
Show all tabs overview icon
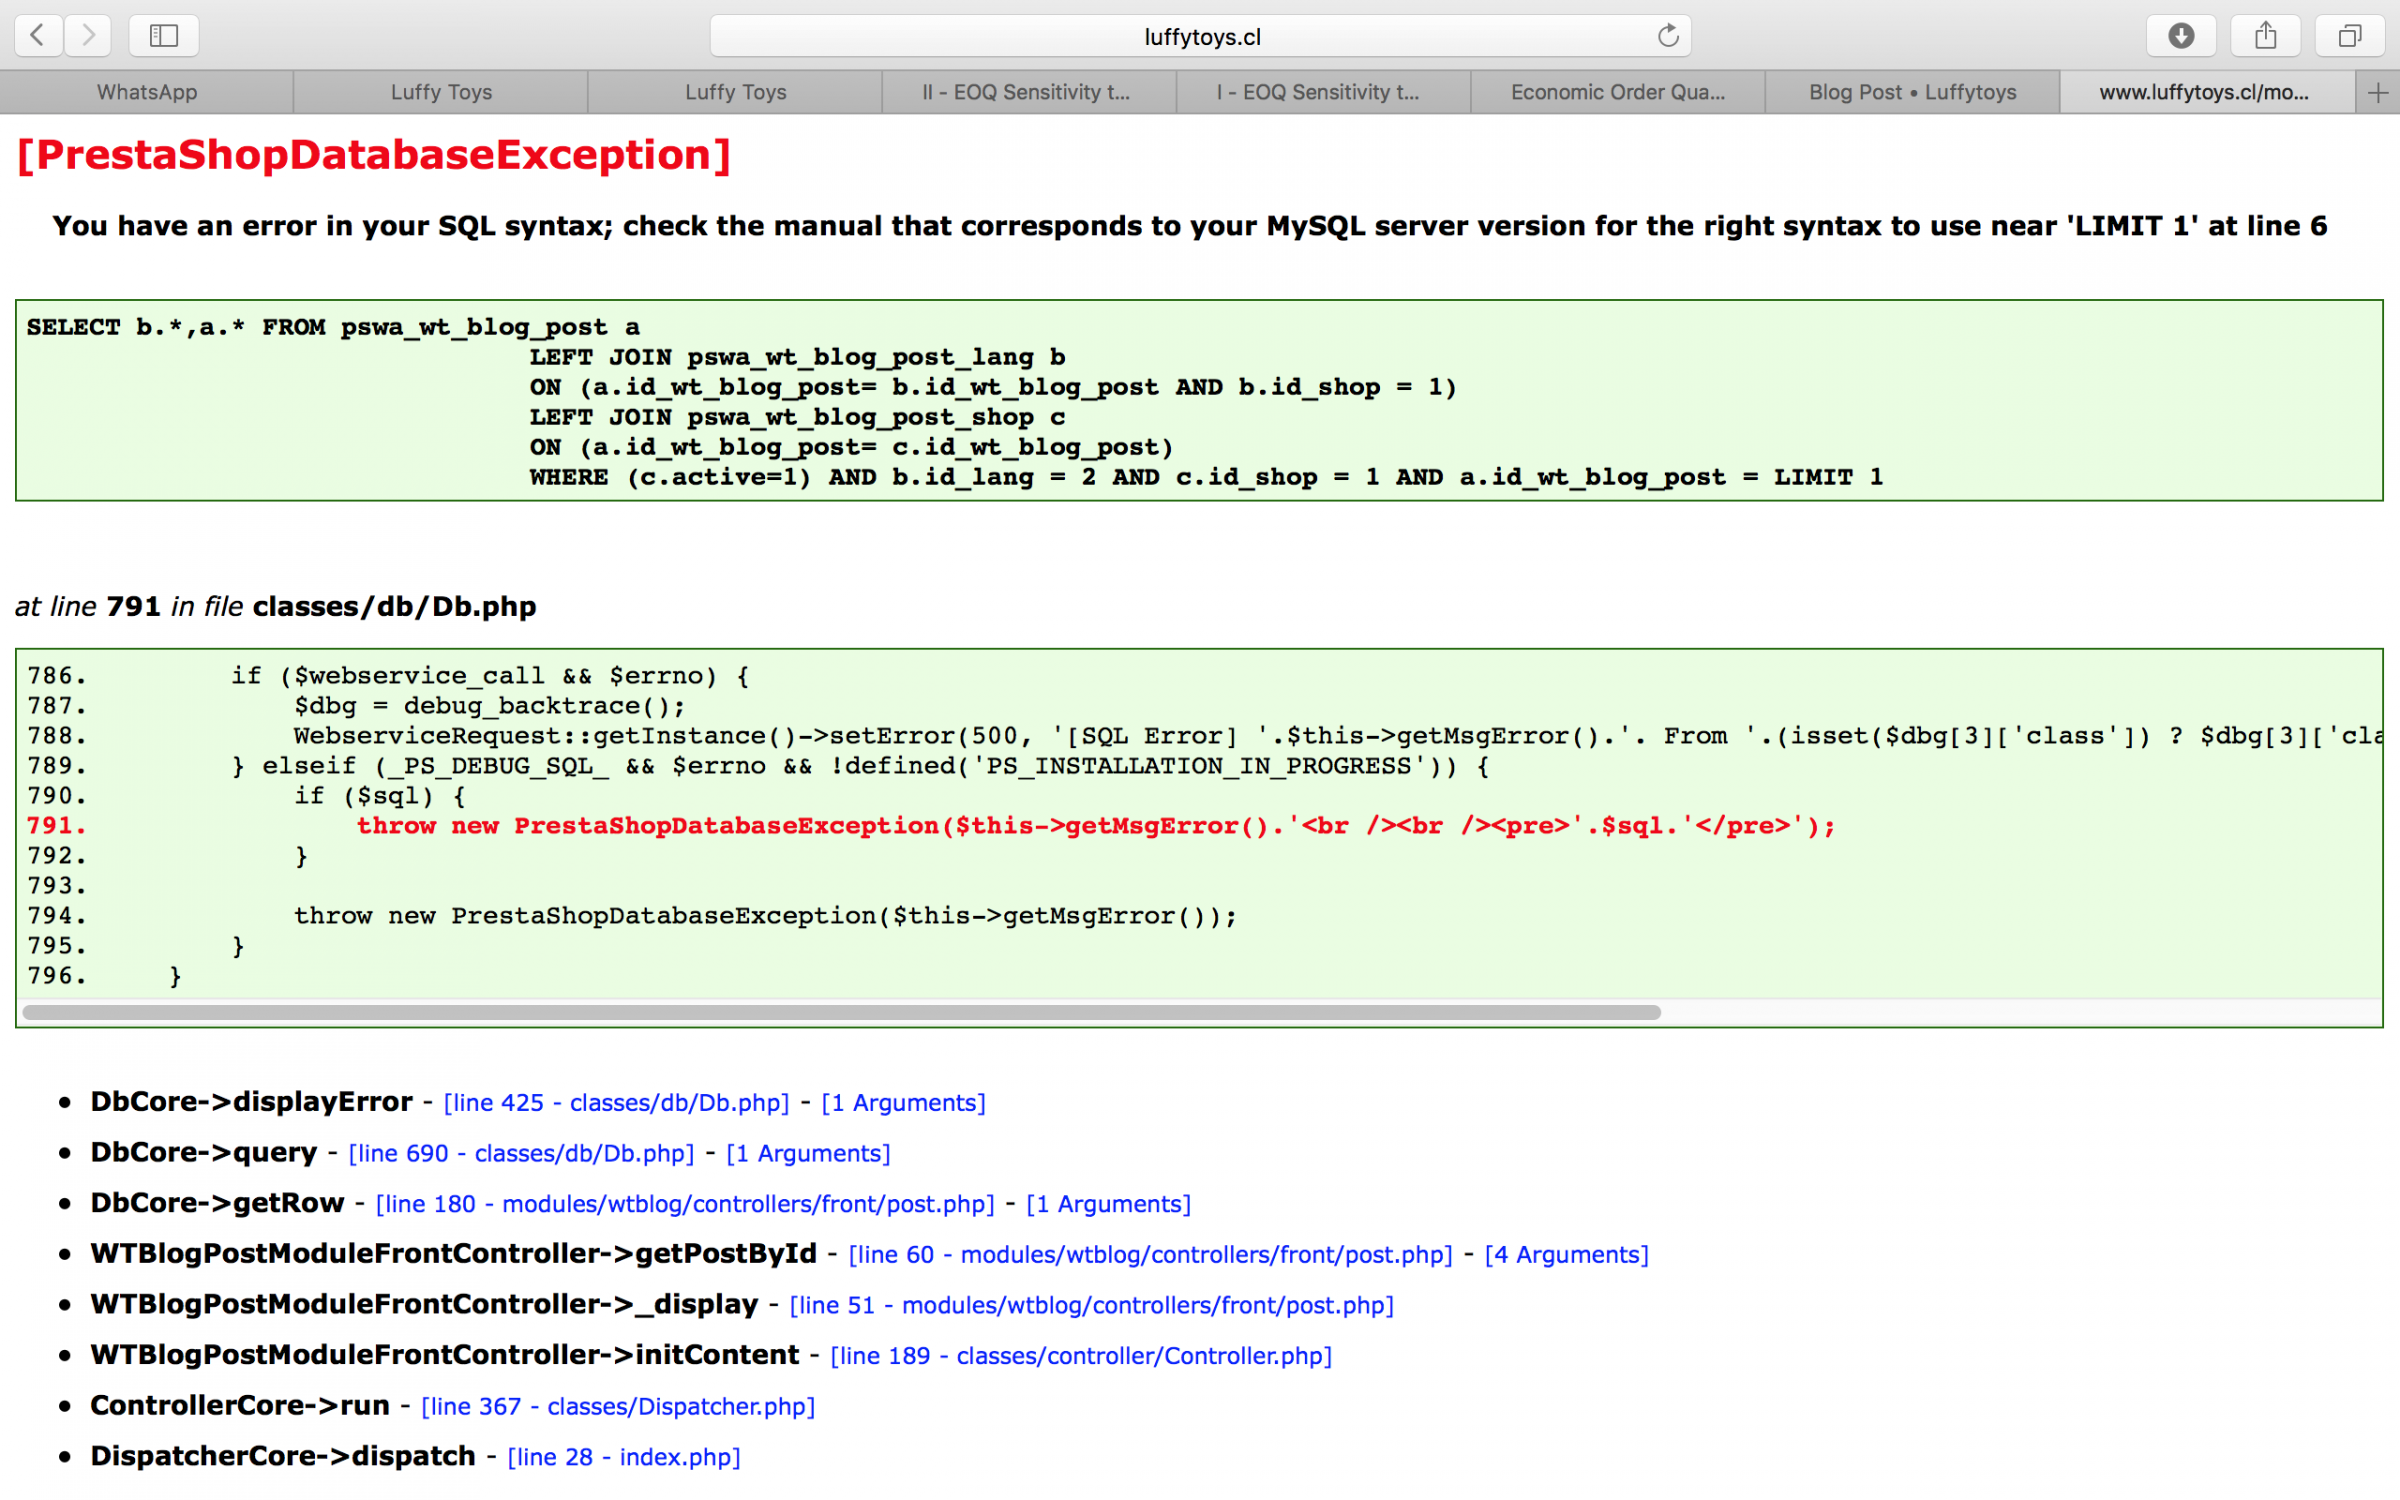2349,36
